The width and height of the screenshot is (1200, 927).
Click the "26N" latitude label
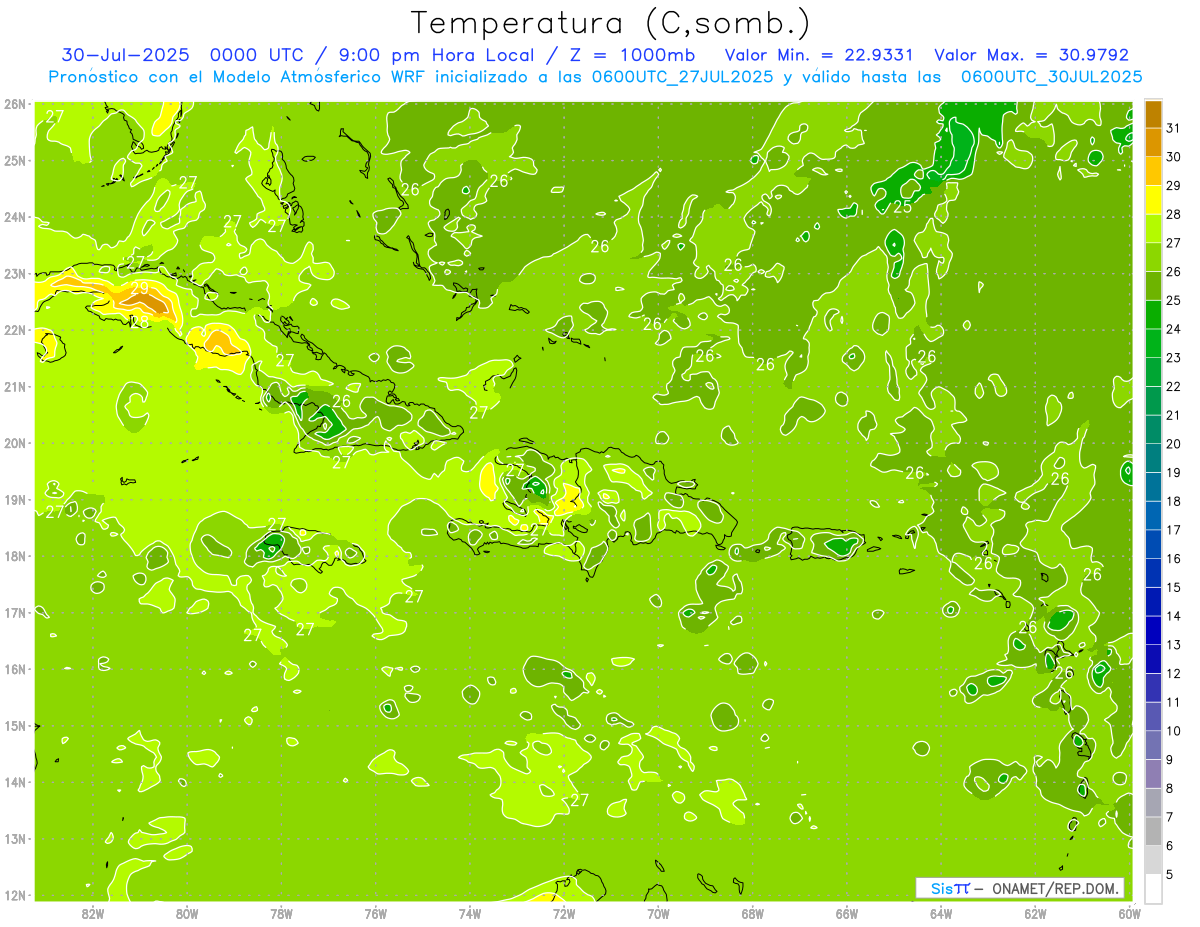[x=15, y=104]
